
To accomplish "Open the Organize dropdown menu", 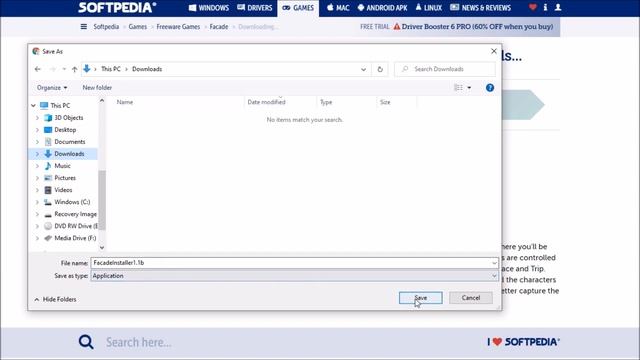I will click(52, 88).
